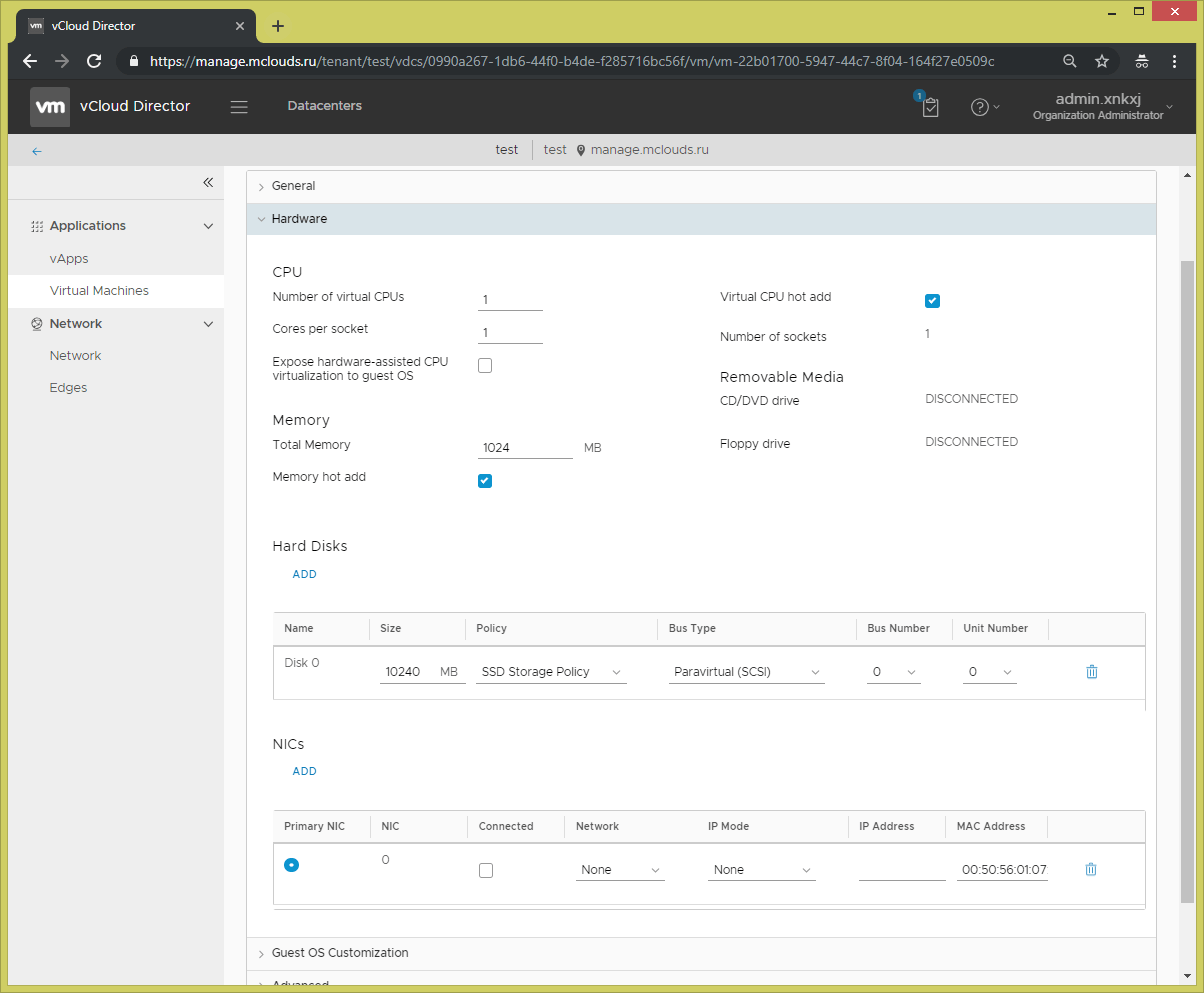Collapse the sidebar with the double chevron

pos(208,182)
